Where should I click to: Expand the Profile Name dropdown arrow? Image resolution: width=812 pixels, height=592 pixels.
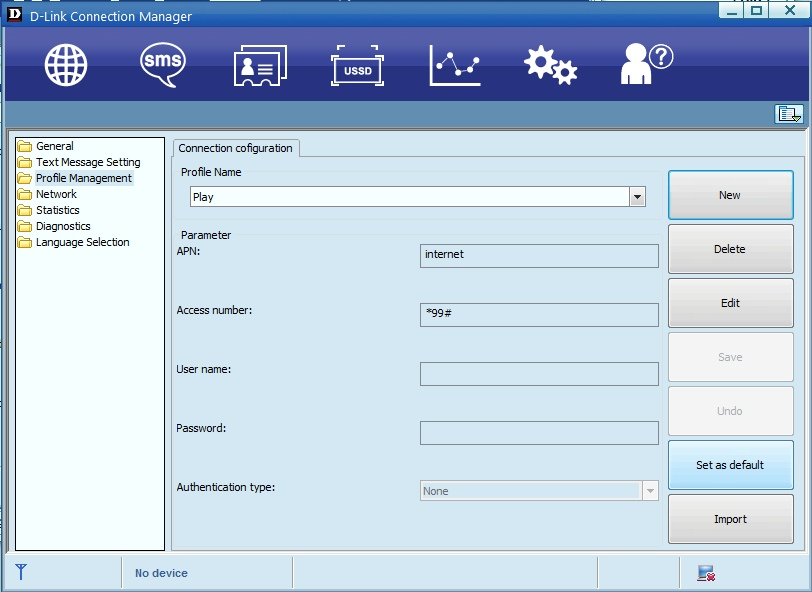tap(637, 197)
